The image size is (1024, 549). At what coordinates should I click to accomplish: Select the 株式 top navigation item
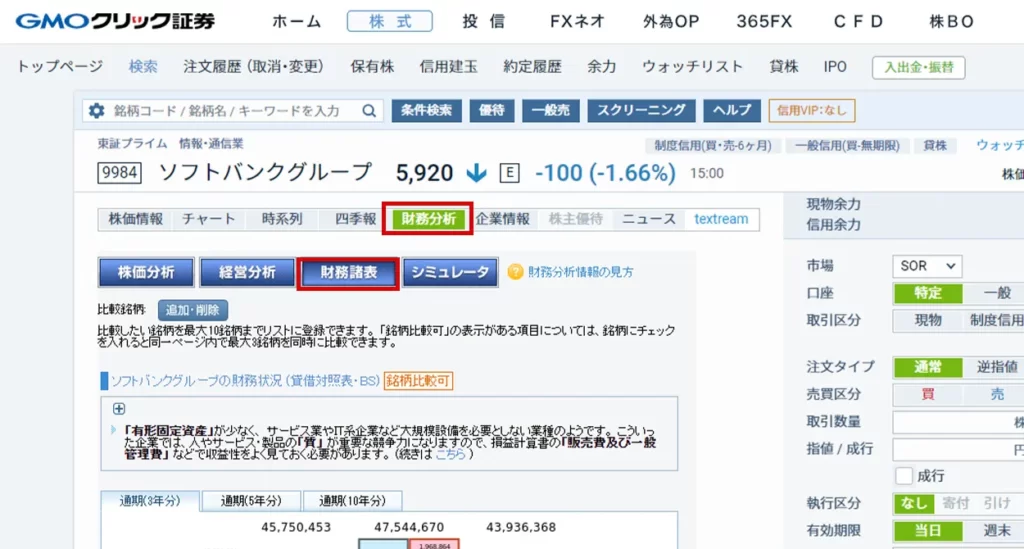pyautogui.click(x=390, y=22)
